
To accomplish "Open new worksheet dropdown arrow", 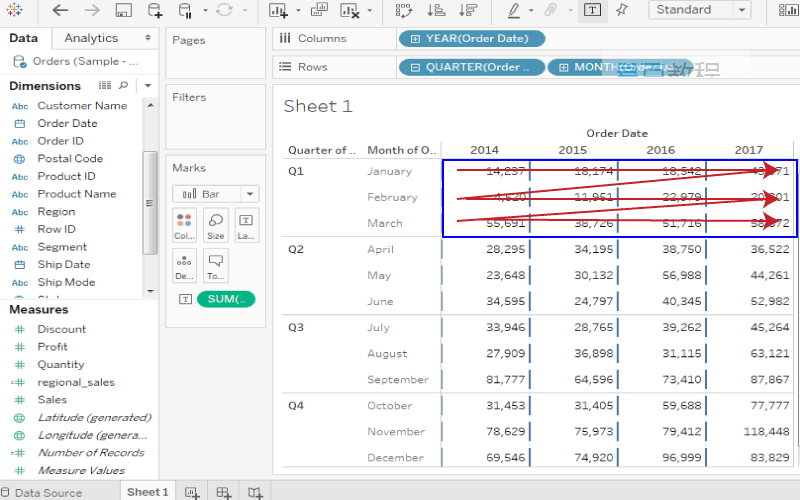I will (x=298, y=10).
